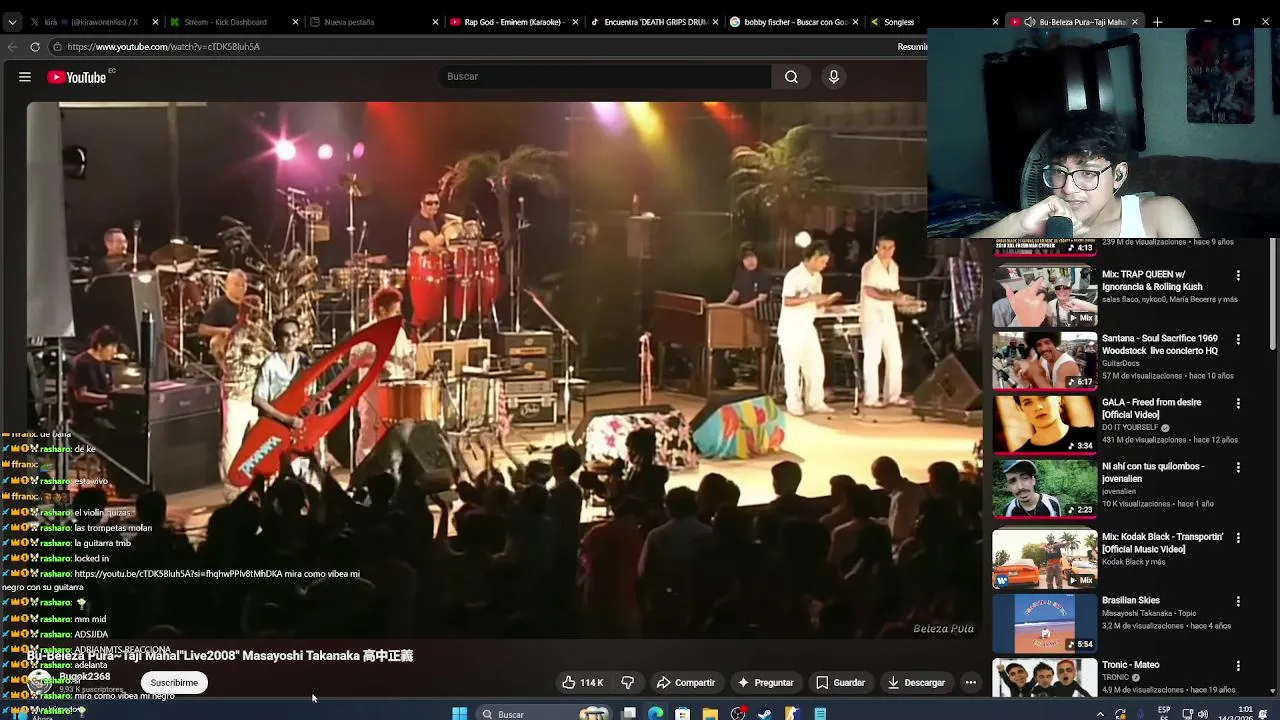
Task: Click the browser address bar URL
Action: pos(163,47)
